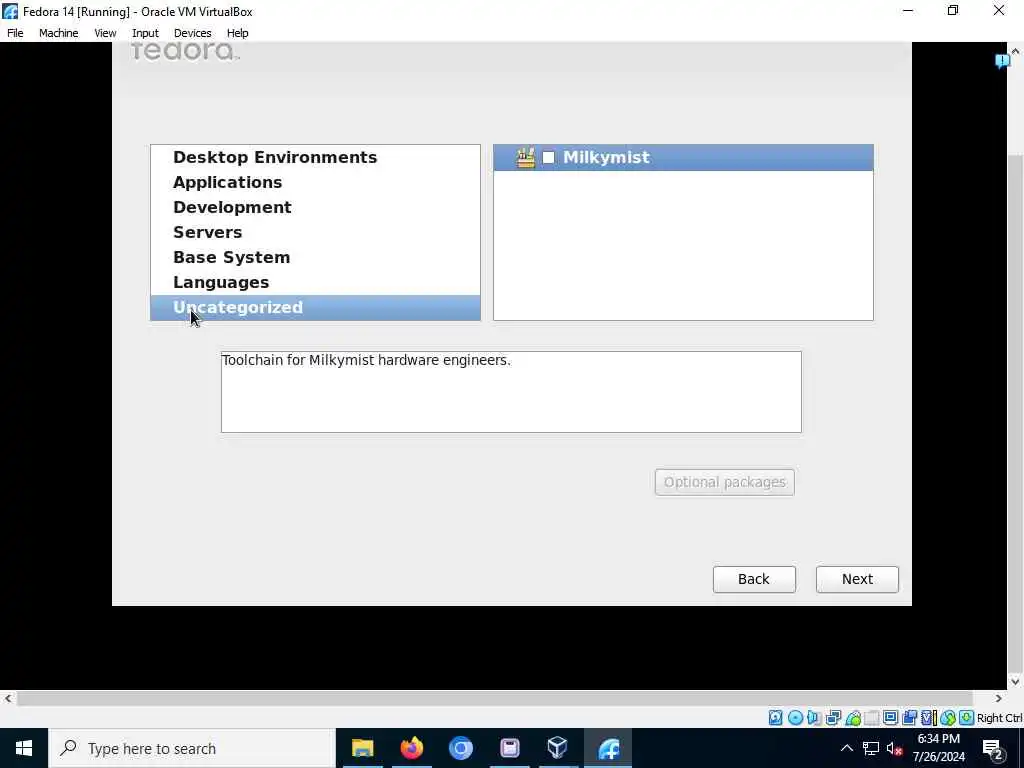Click the network adapters indicator icon

[833, 718]
